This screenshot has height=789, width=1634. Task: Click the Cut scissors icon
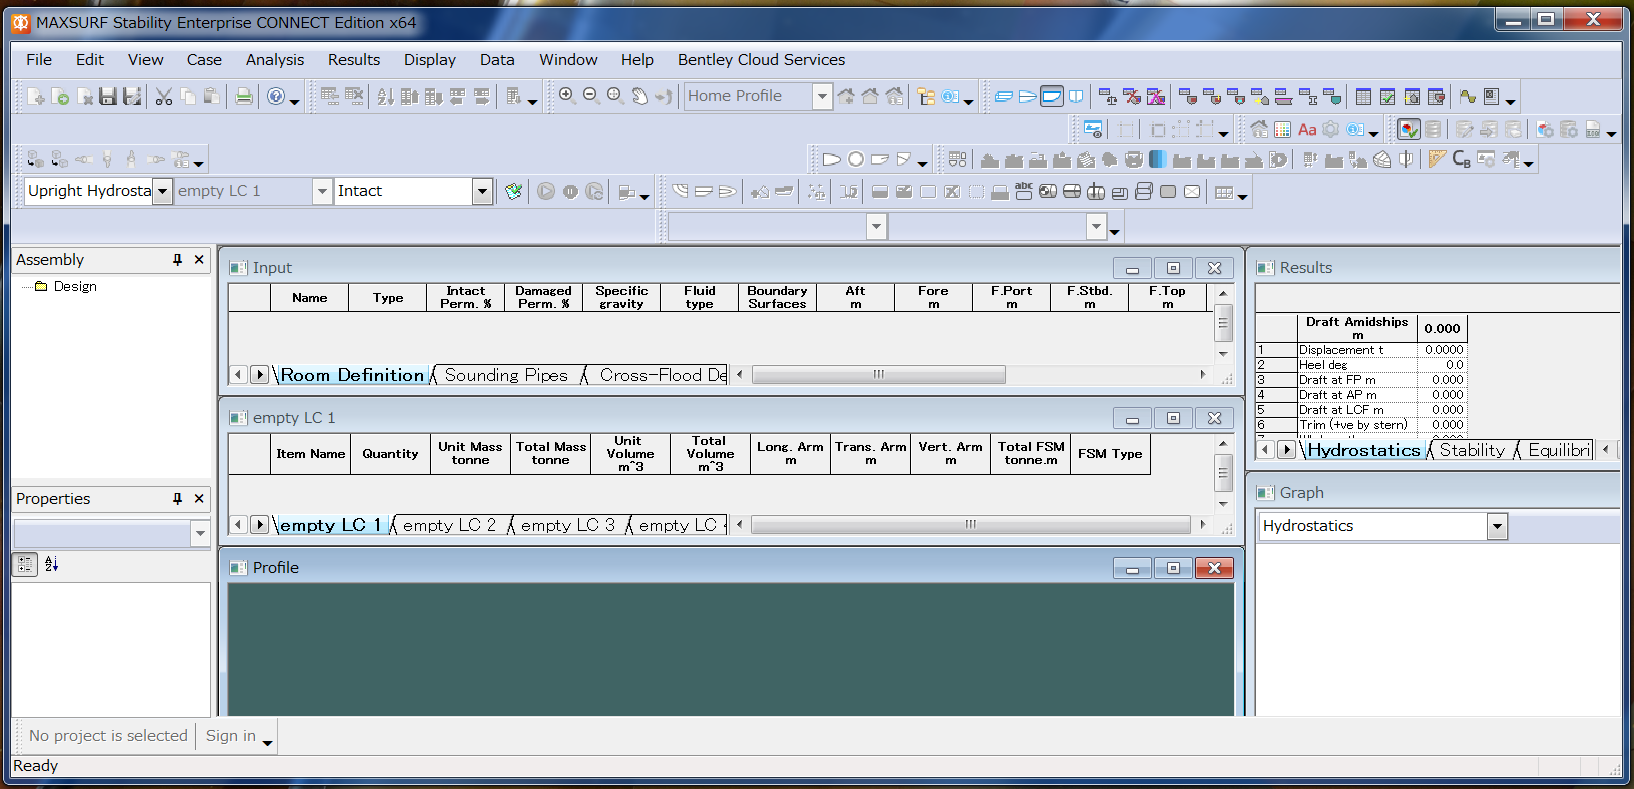(x=164, y=97)
